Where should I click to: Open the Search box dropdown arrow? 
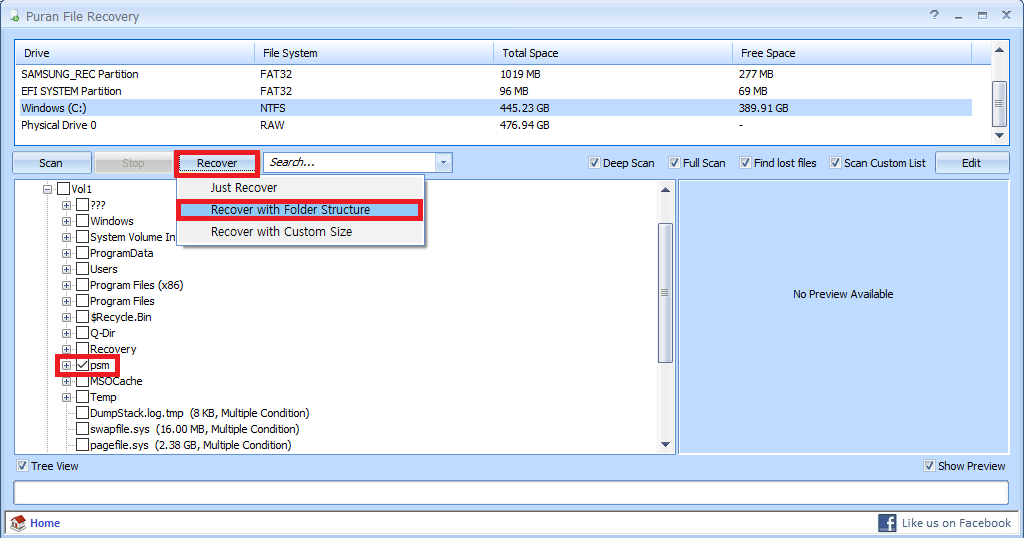point(443,163)
